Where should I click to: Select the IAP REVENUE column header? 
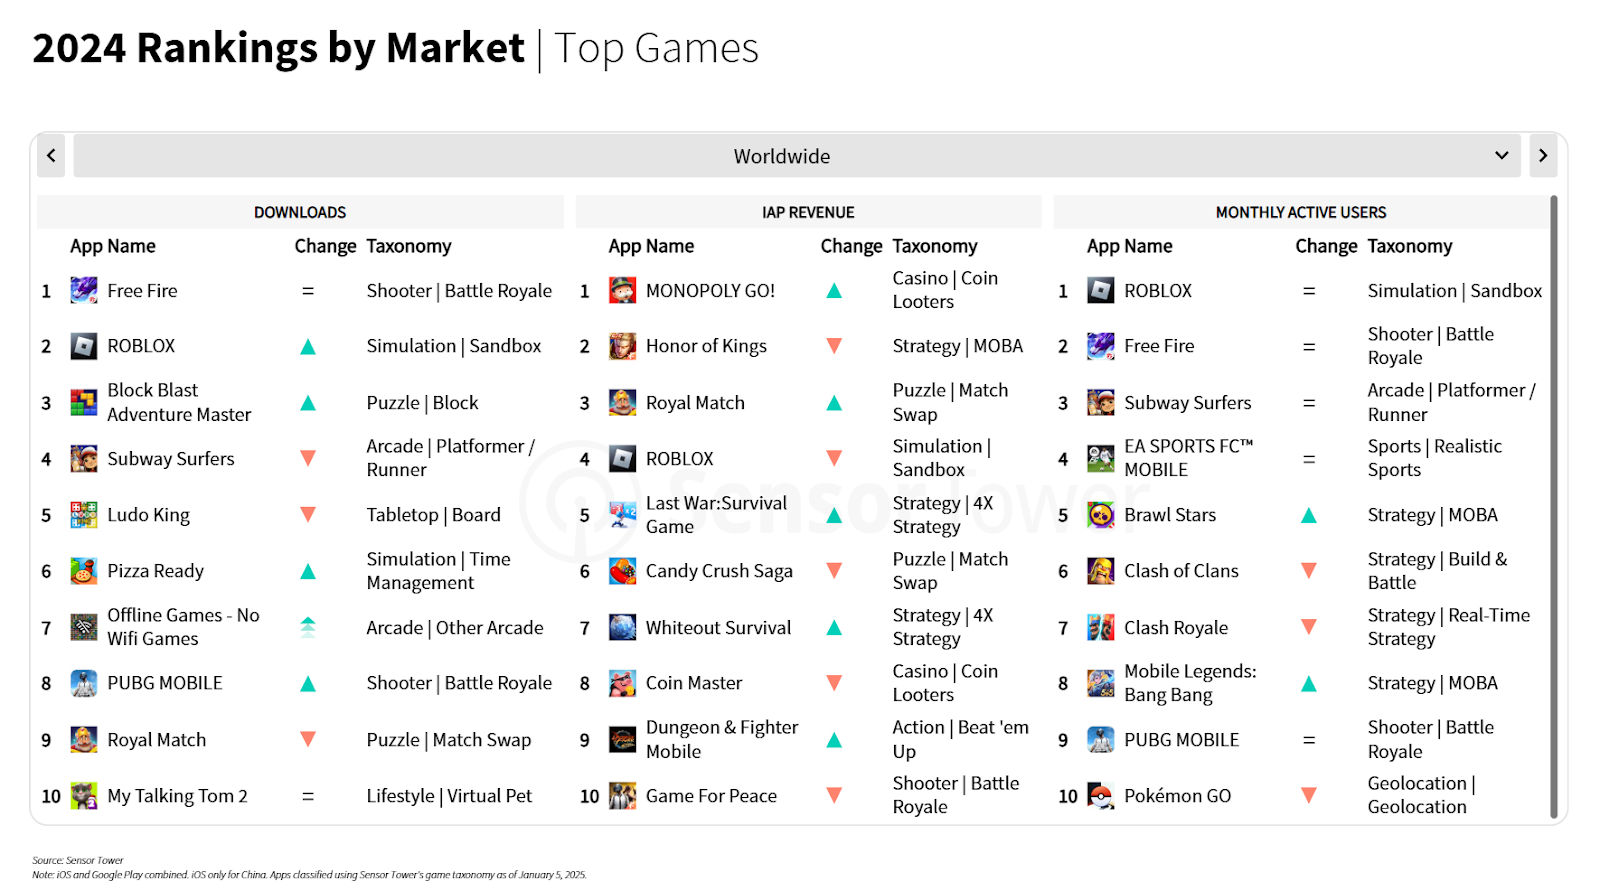[x=808, y=212]
